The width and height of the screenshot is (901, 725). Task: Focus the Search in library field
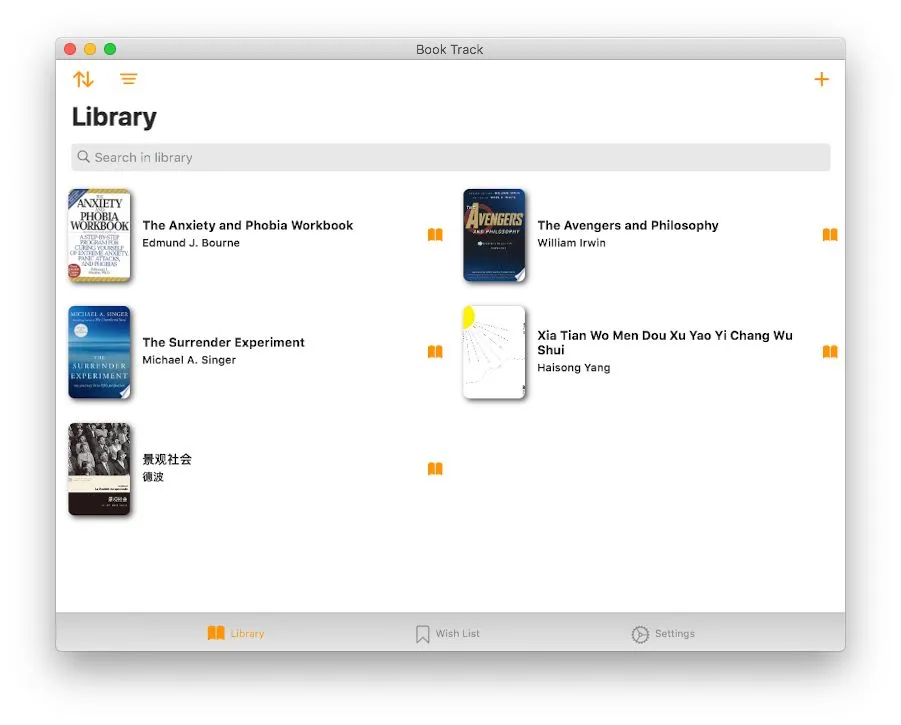(450, 157)
